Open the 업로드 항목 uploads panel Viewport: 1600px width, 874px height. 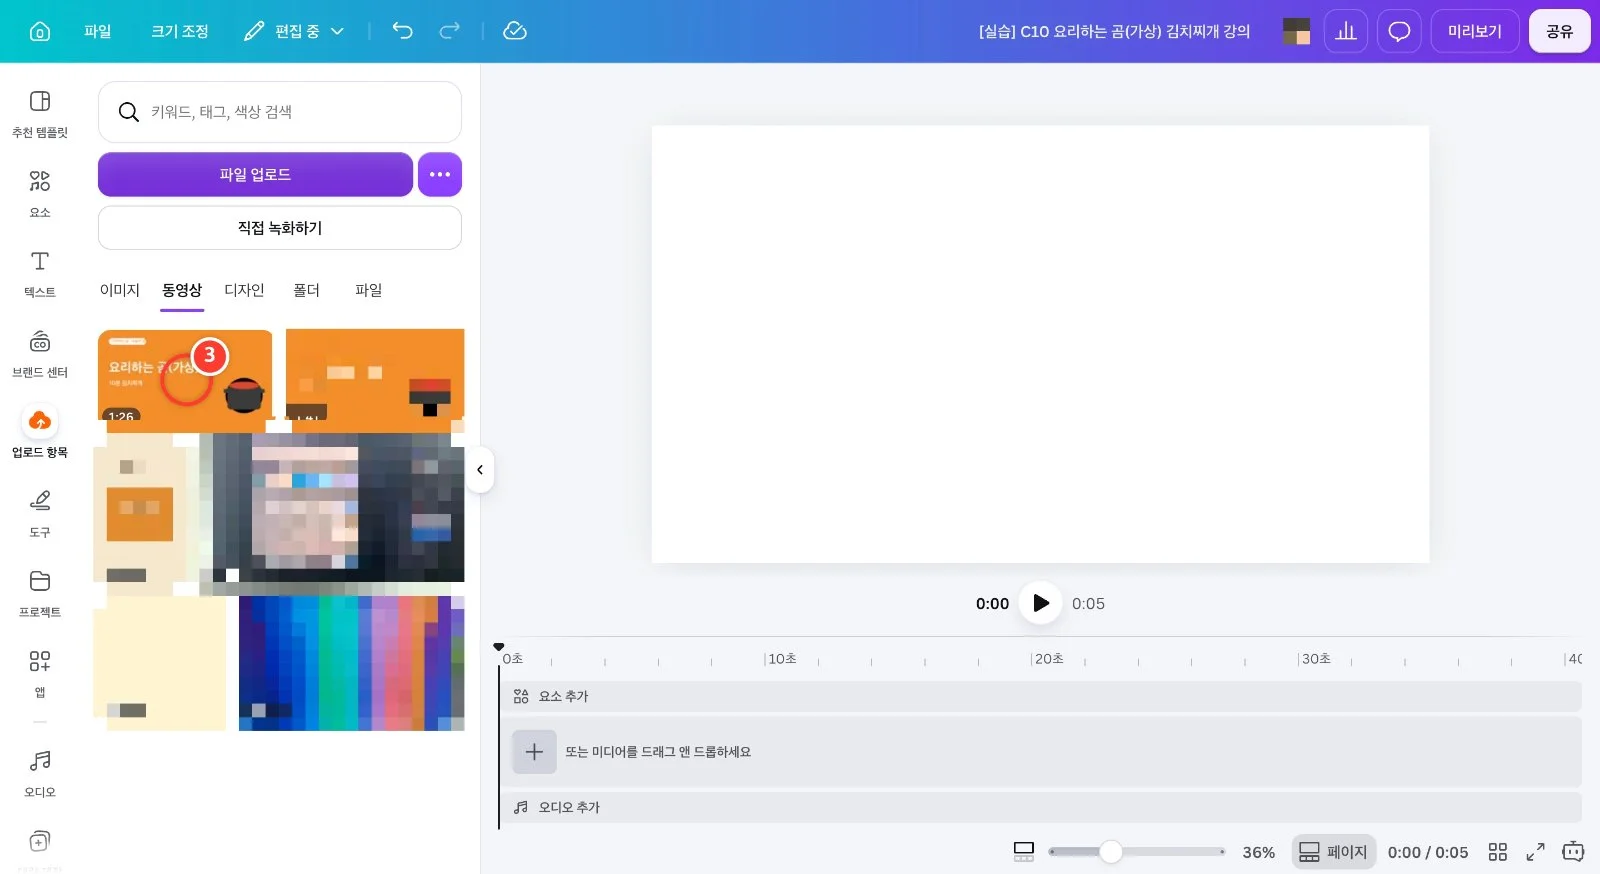tap(40, 433)
